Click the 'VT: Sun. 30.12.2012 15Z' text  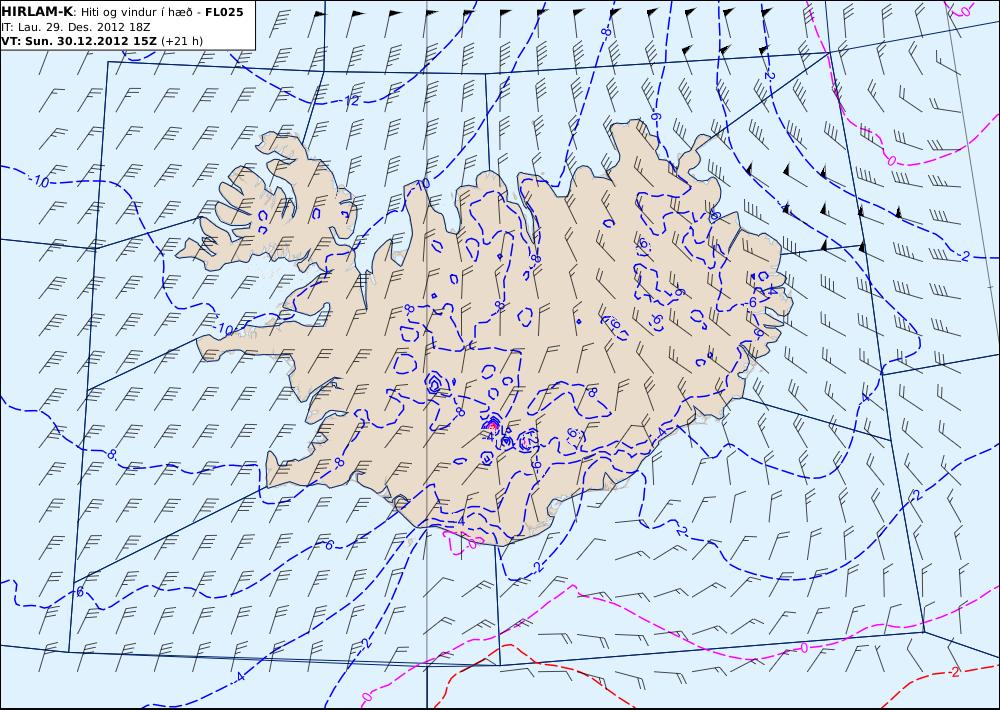pyautogui.click(x=79, y=41)
